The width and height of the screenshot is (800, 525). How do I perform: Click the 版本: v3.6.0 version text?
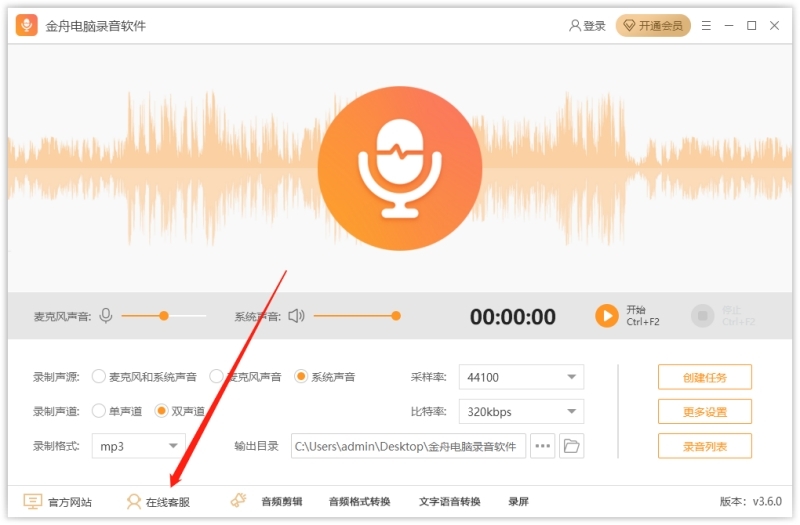click(751, 502)
